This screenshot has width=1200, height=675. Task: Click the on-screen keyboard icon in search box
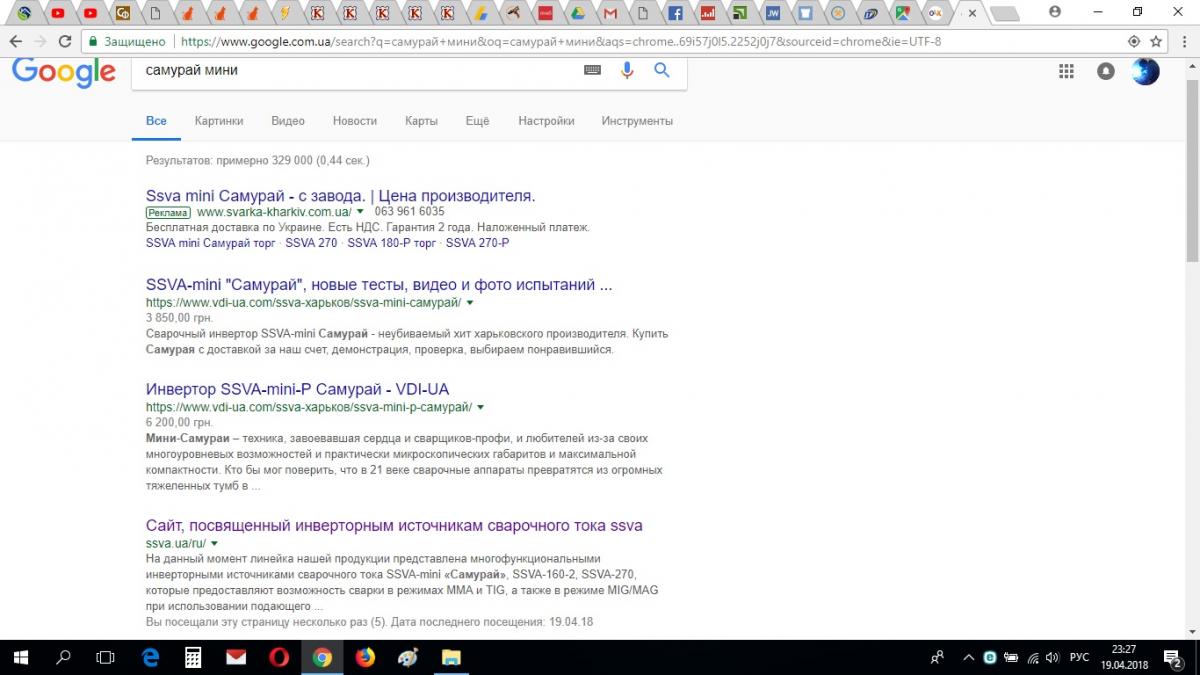[592, 70]
